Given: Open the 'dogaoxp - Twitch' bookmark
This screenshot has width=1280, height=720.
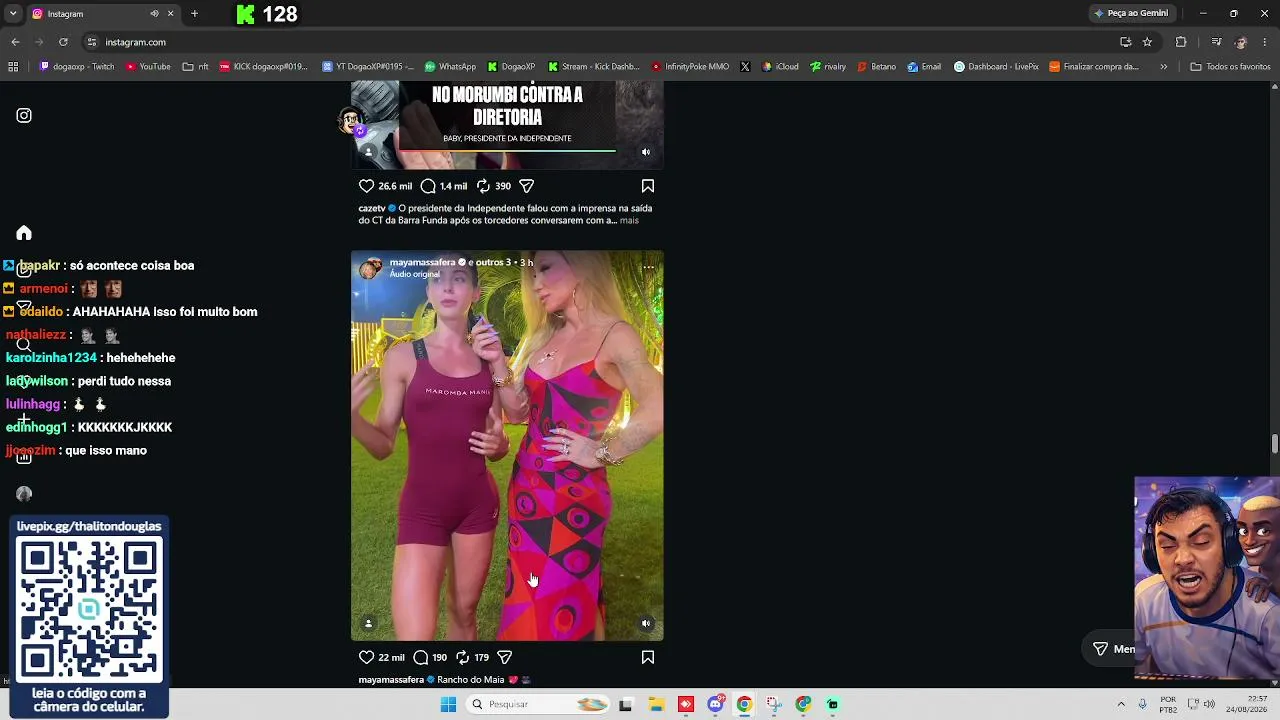Looking at the screenshot, I should 77,67.
